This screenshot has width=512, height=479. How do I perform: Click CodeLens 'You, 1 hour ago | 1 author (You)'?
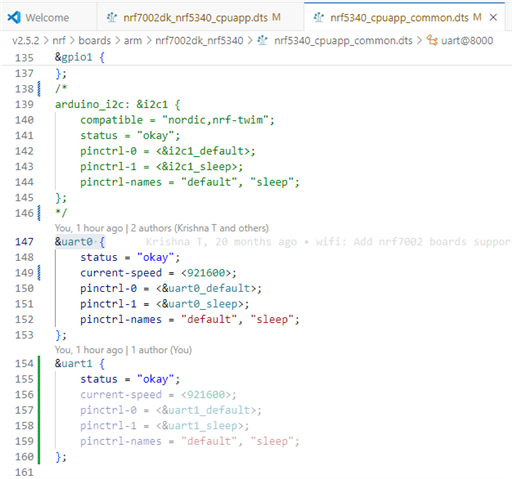tap(123, 350)
